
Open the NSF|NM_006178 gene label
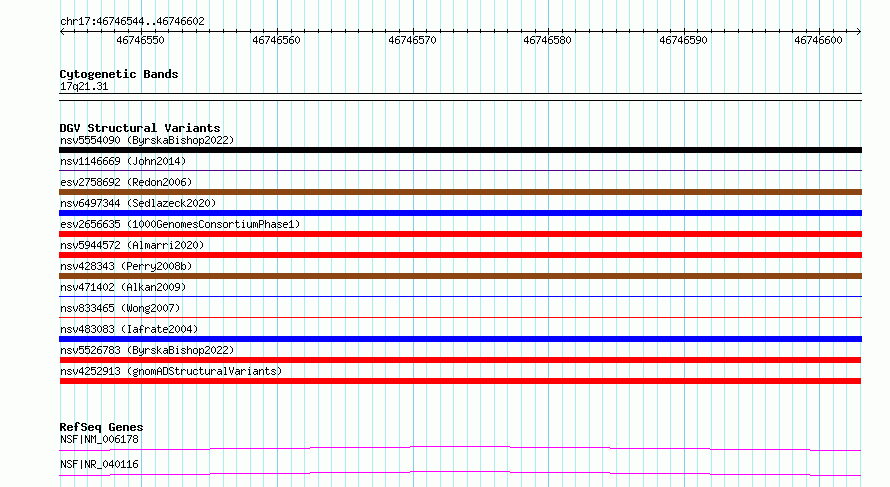click(x=99, y=439)
